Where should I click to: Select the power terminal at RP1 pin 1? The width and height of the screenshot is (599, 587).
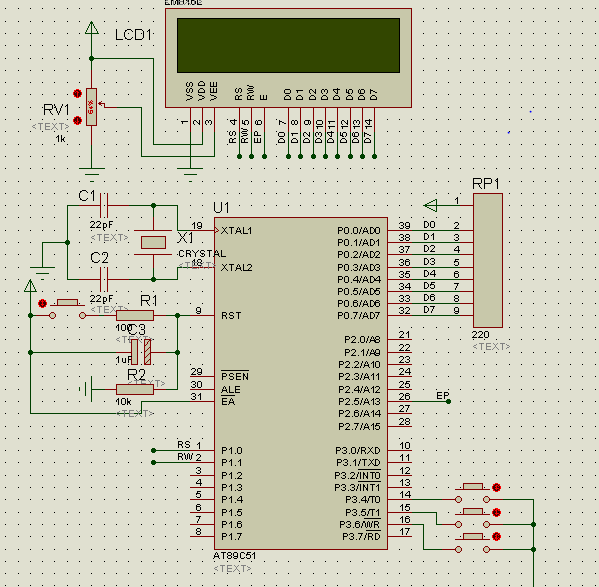point(430,205)
